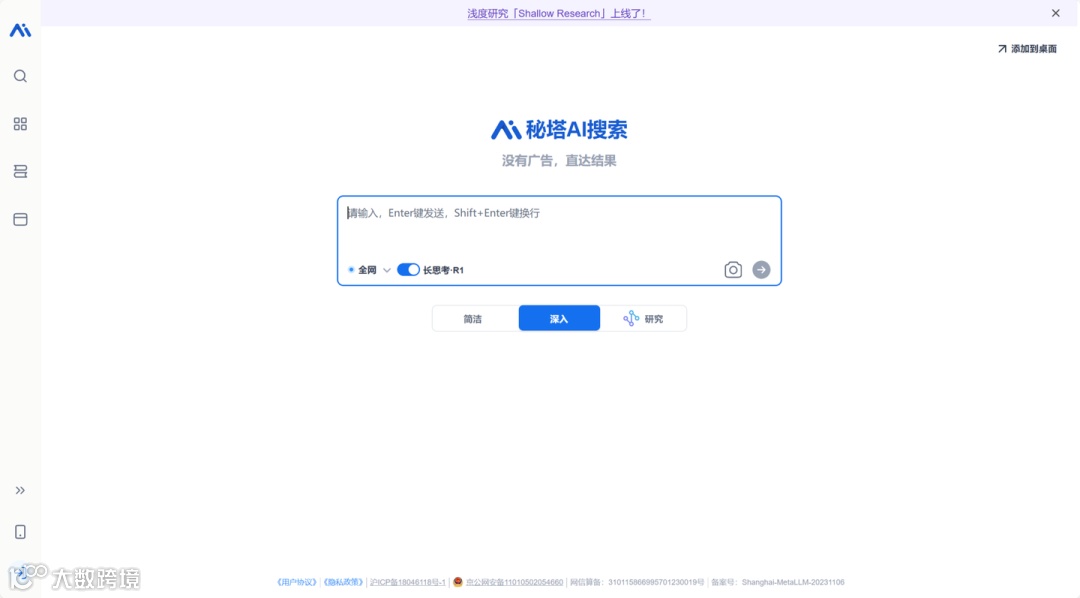Screen dimensions: 1080x598
Task: Open the window panel icon in sidebar
Action: point(20,220)
